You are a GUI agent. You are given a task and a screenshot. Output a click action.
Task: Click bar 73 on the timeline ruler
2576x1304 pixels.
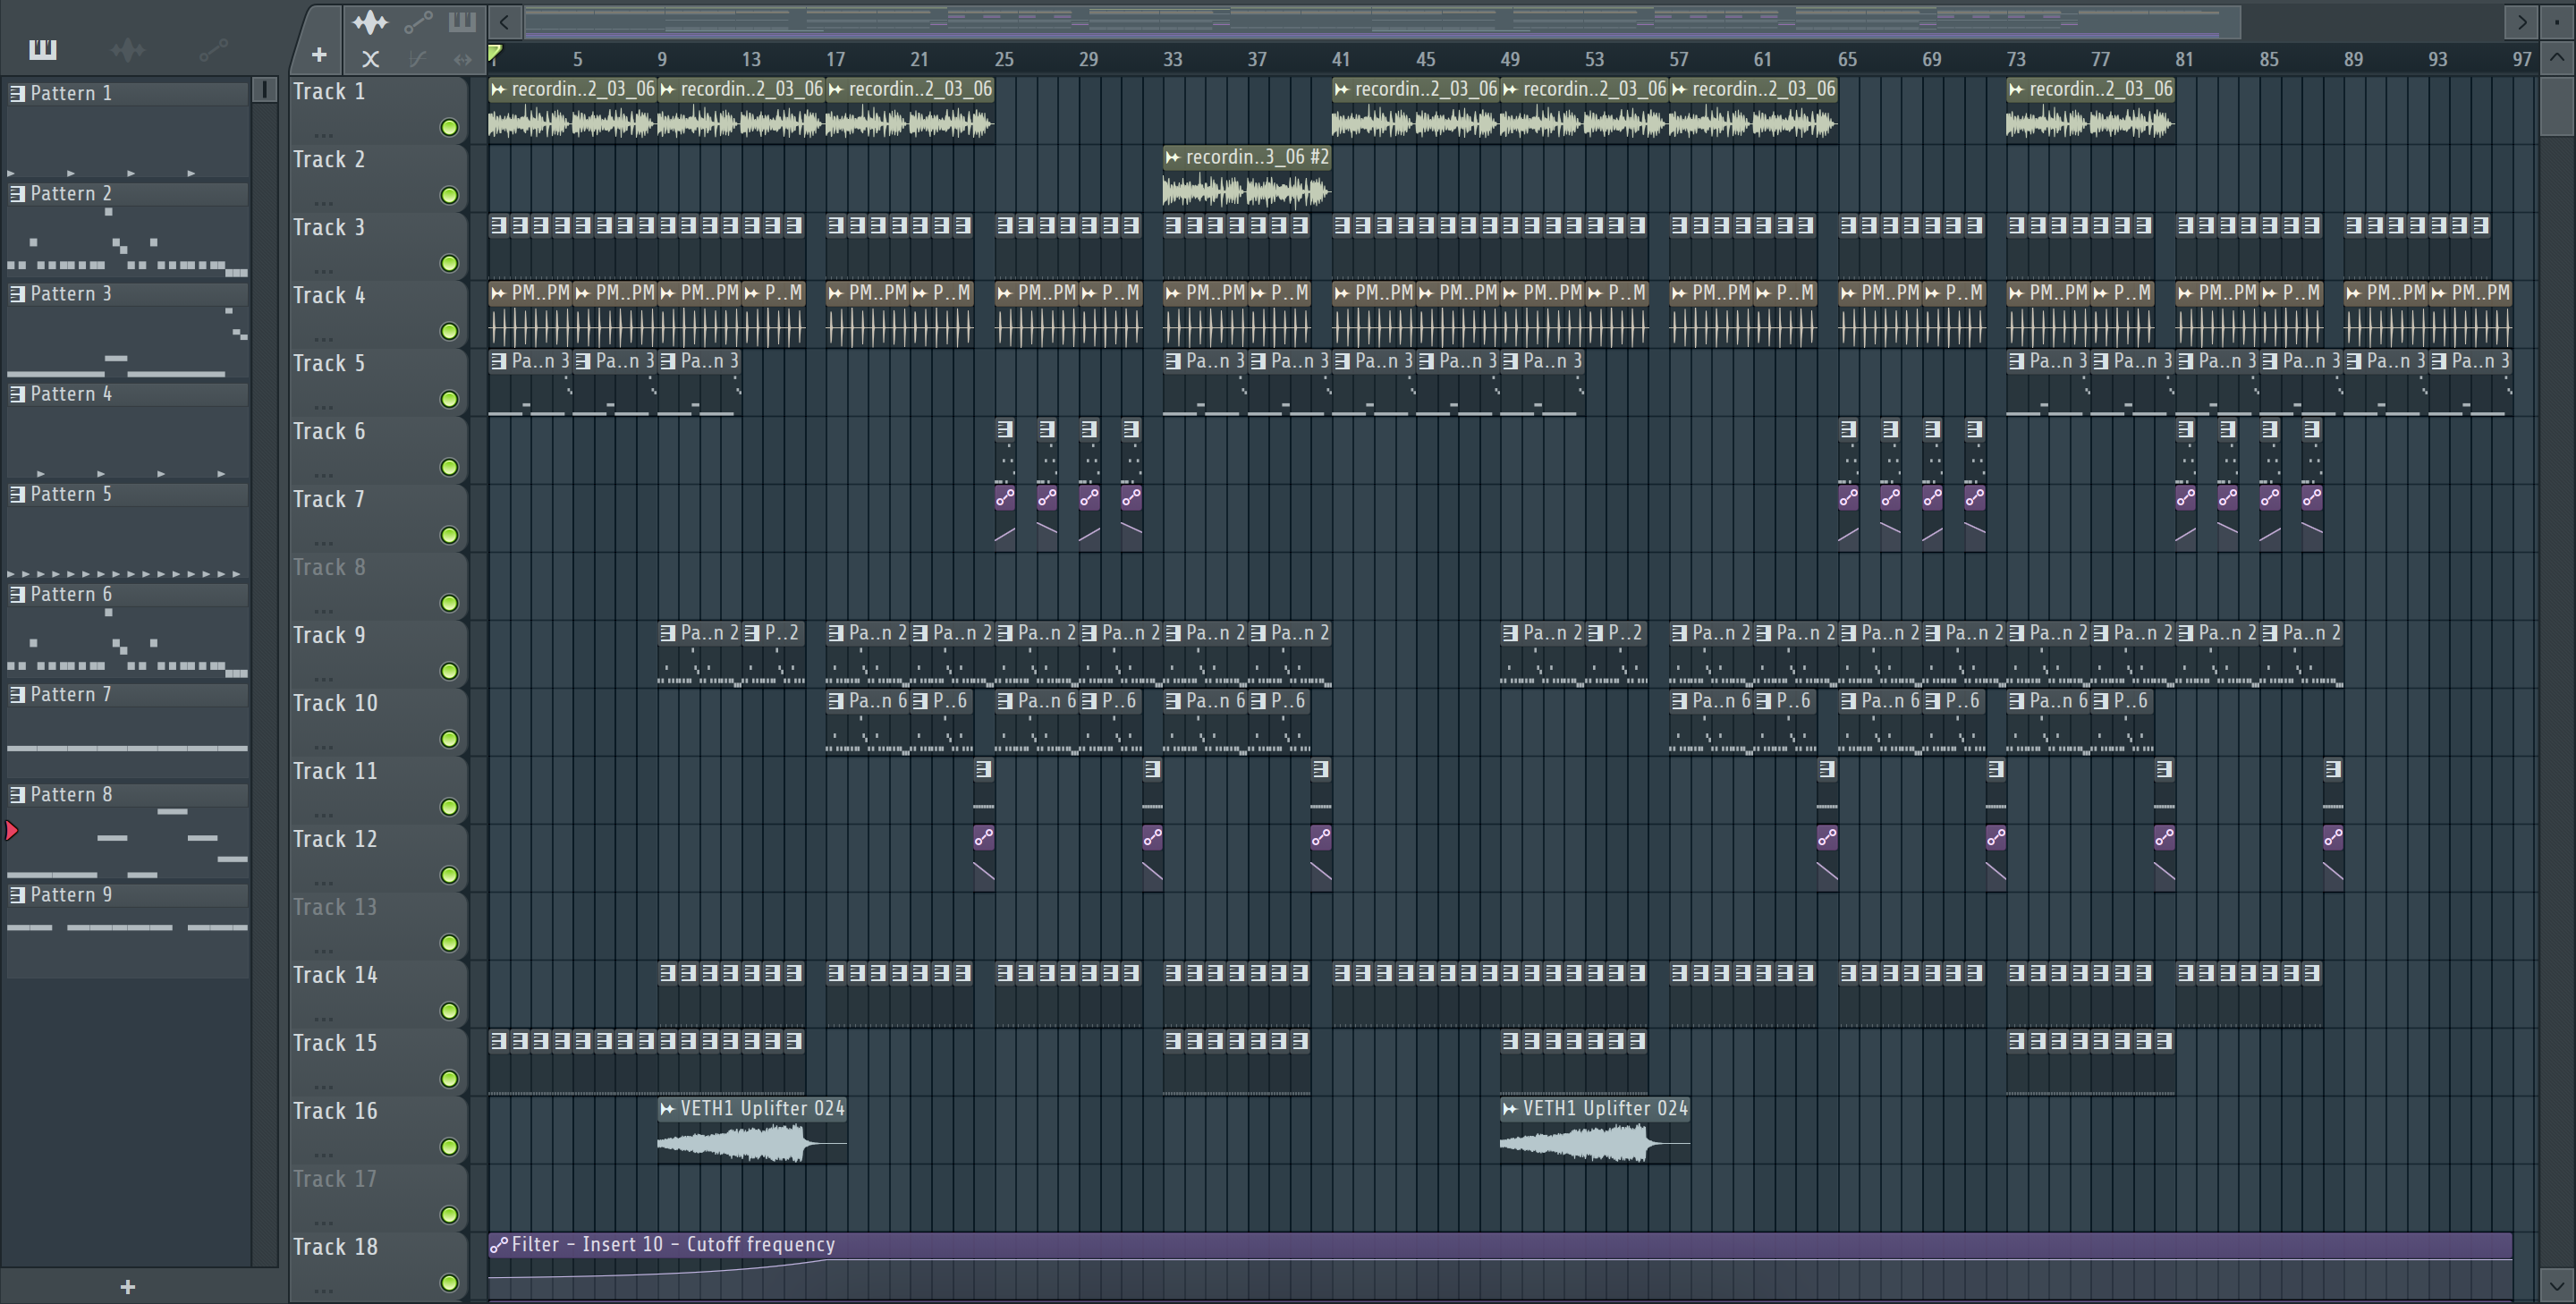[2016, 59]
